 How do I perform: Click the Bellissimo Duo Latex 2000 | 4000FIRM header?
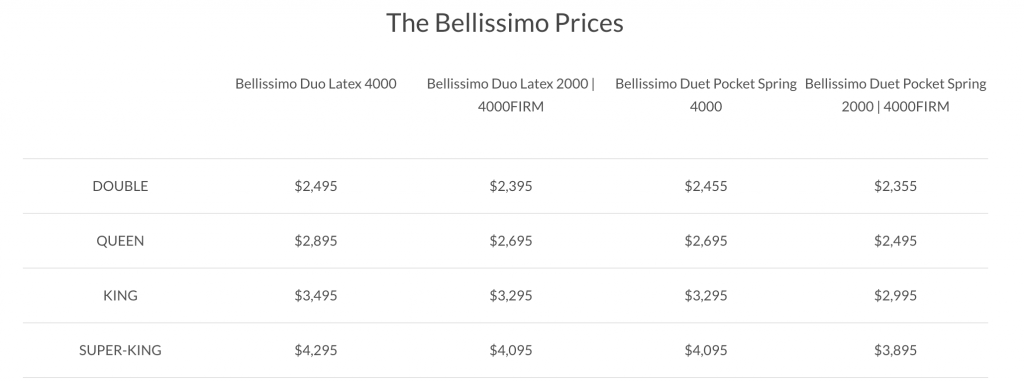click(x=511, y=95)
